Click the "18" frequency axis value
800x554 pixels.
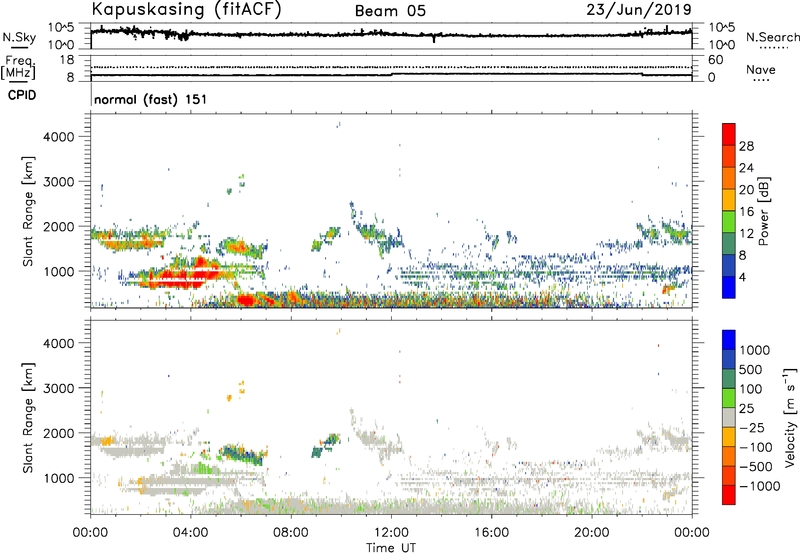(66, 60)
